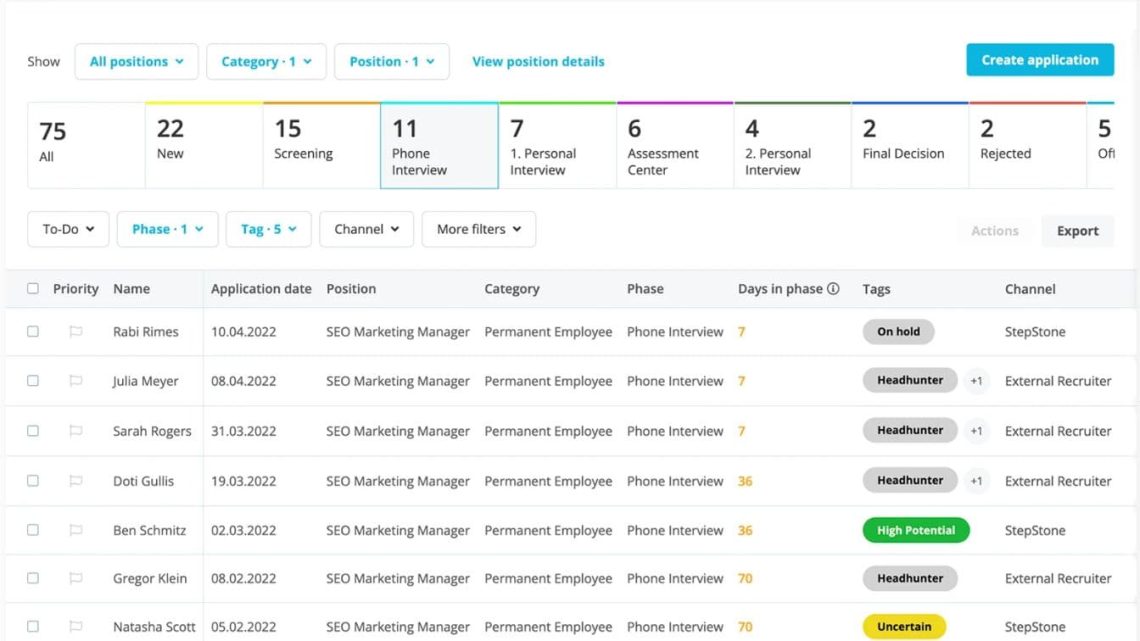
Task: Check the row checkbox for Julia Meyer
Action: tap(34, 381)
